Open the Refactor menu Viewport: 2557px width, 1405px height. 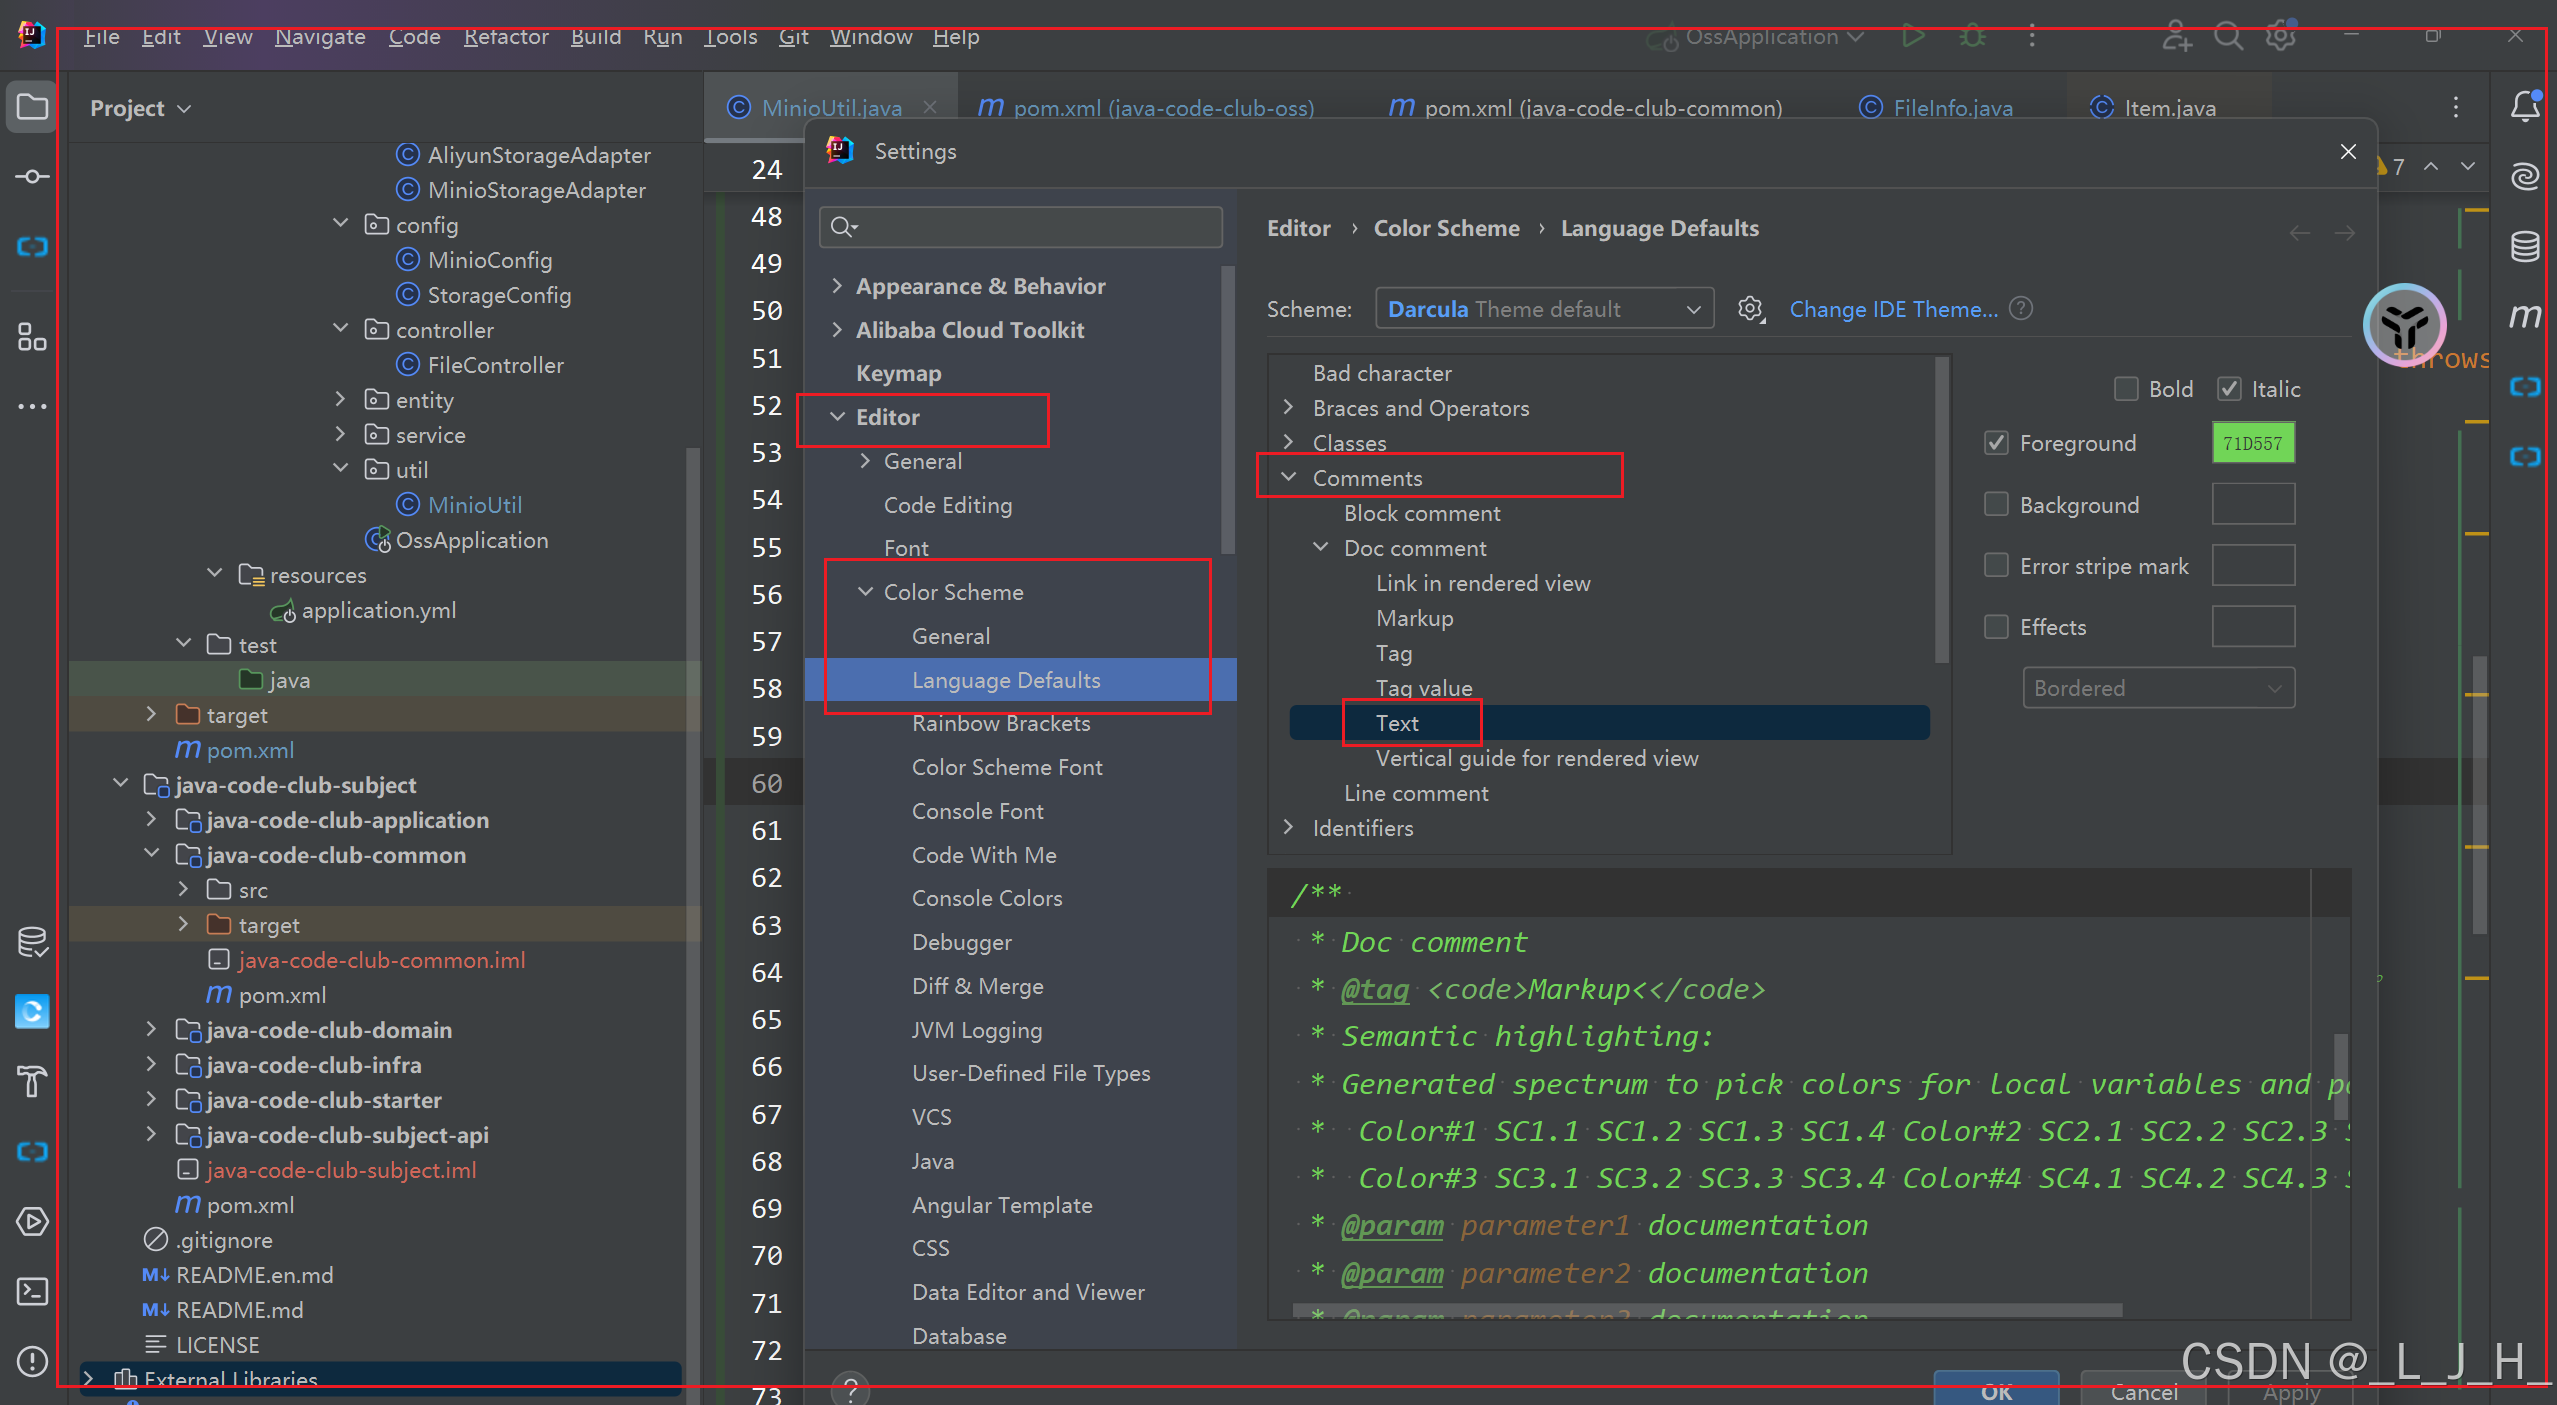(x=506, y=37)
